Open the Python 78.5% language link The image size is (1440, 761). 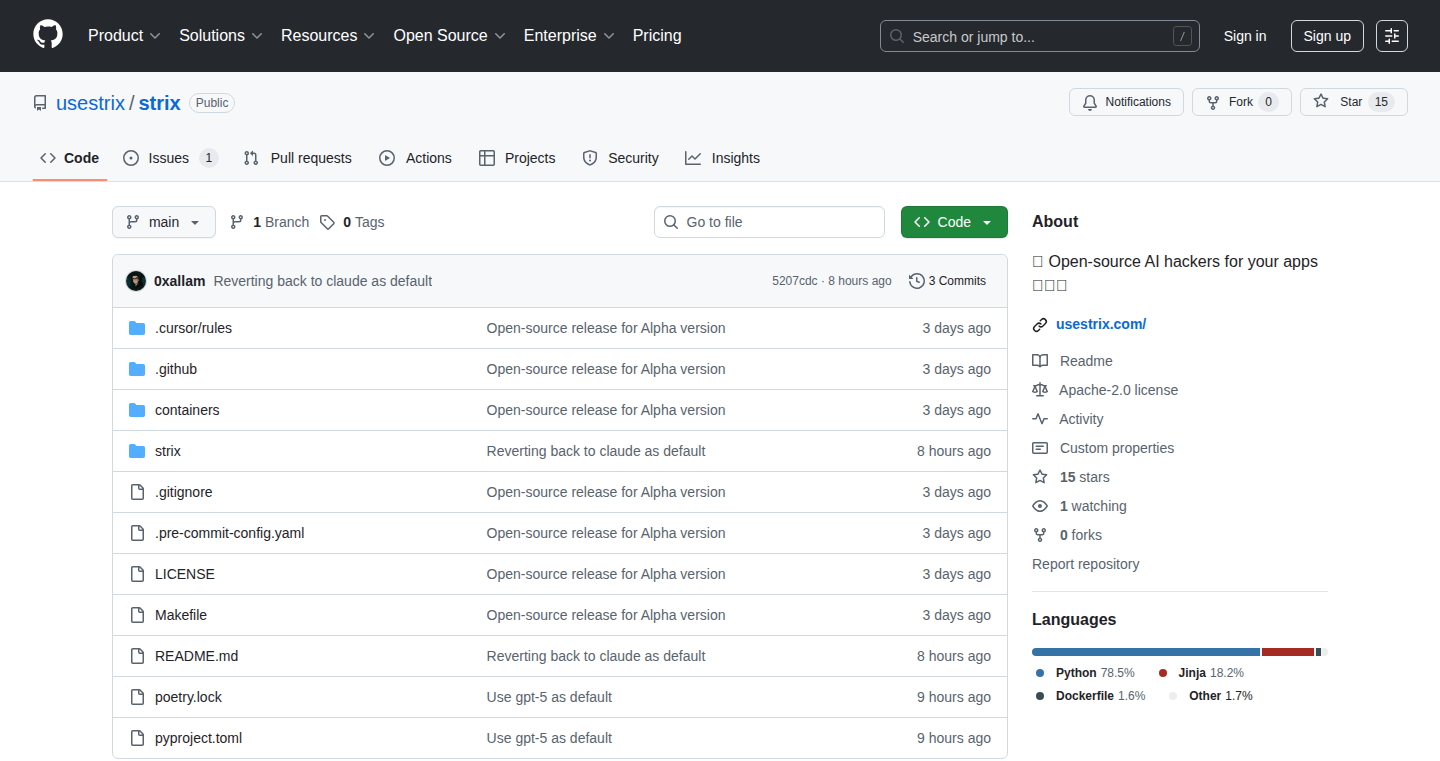(x=1086, y=673)
